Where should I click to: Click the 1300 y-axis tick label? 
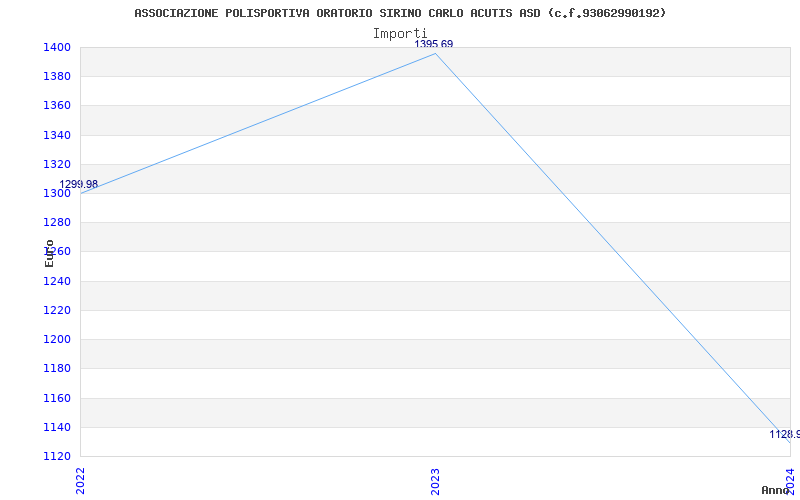click(57, 193)
